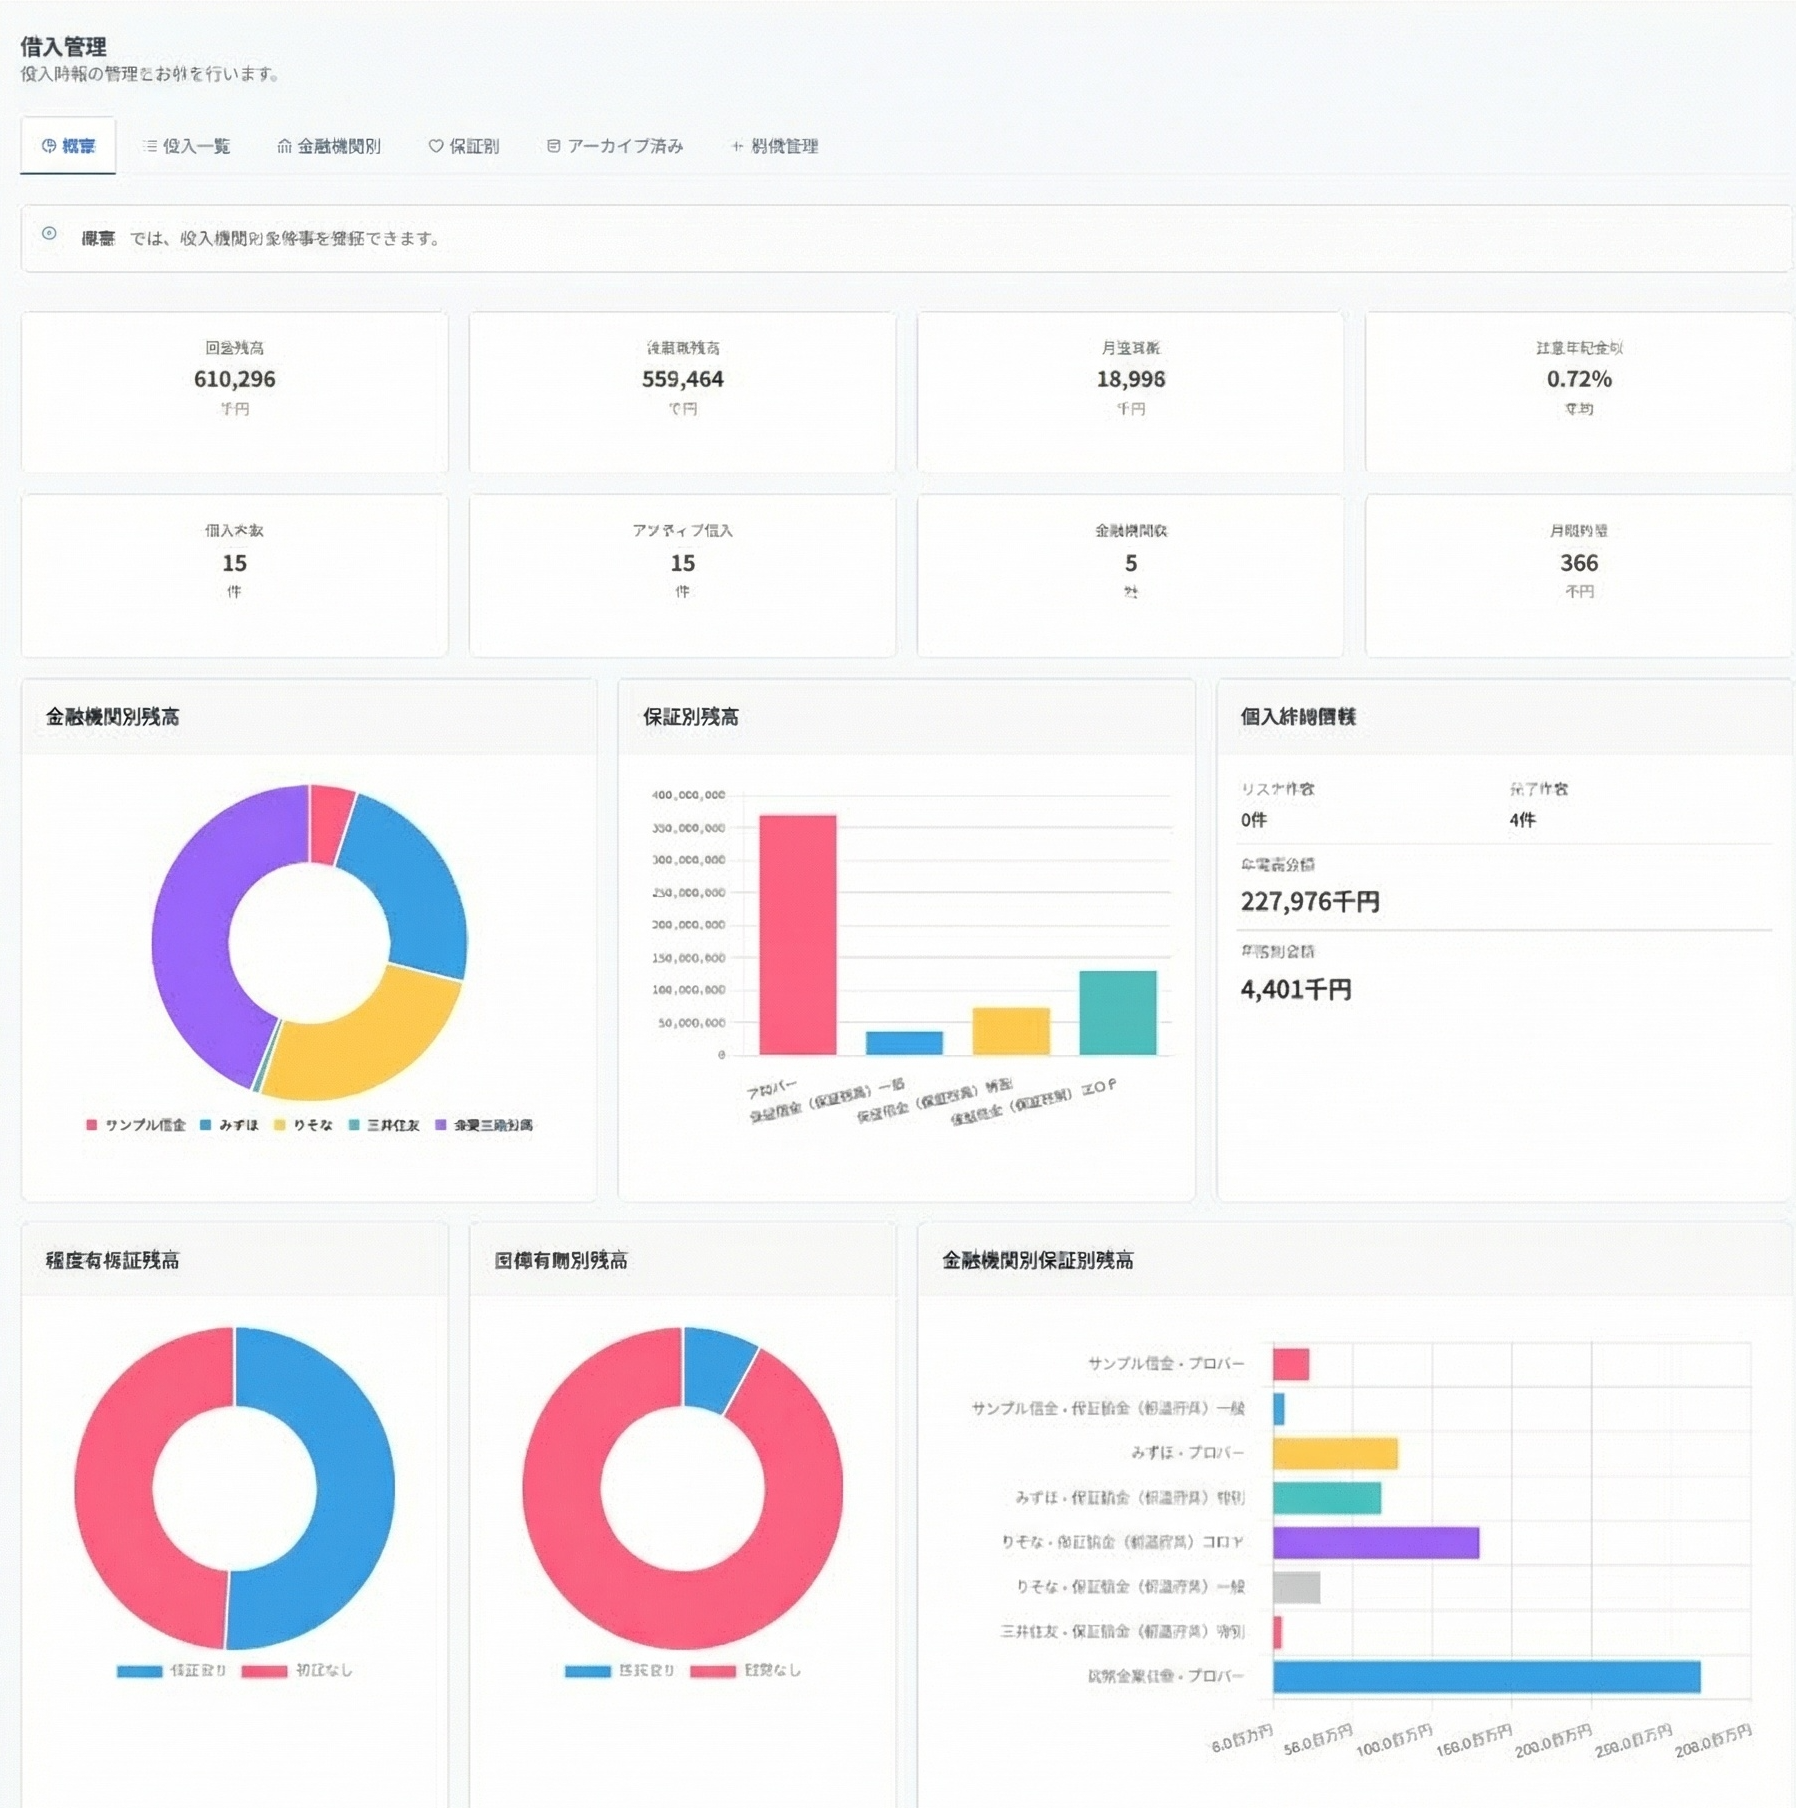Click the teal bar in 保証別残高 chart

pyautogui.click(x=1117, y=1012)
